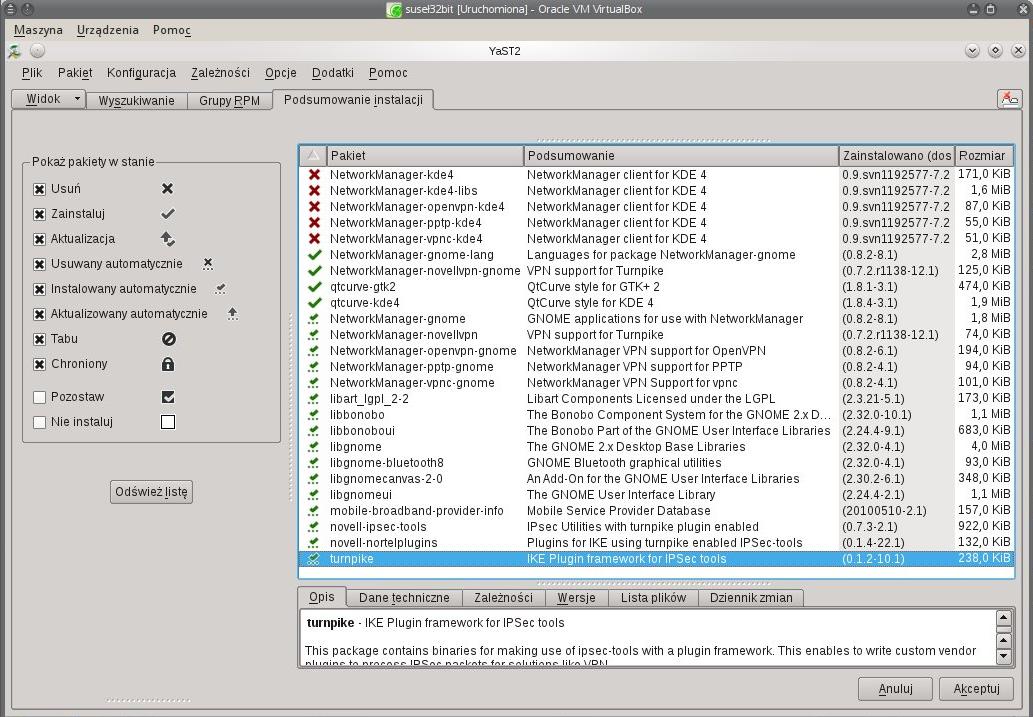1033x717 pixels.
Task: Click the Akceptuj button
Action: pyautogui.click(x=976, y=688)
